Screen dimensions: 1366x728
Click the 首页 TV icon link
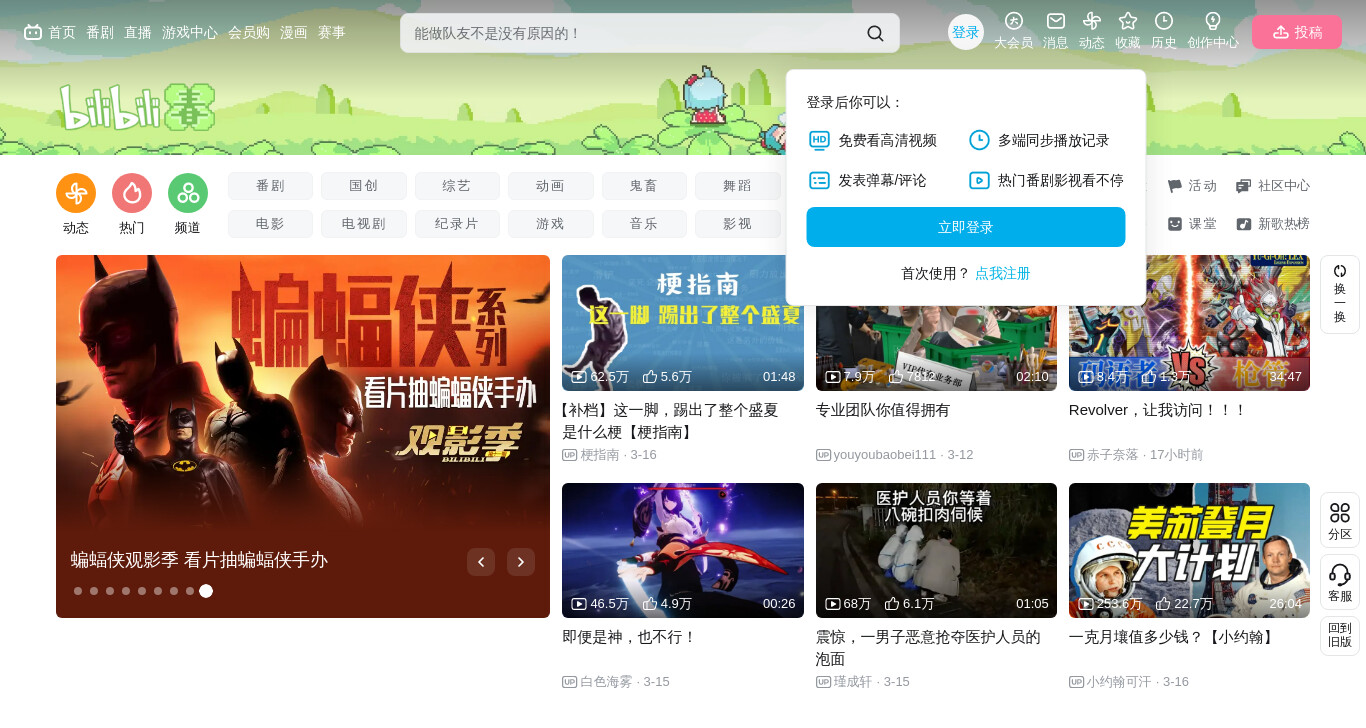click(x=50, y=32)
